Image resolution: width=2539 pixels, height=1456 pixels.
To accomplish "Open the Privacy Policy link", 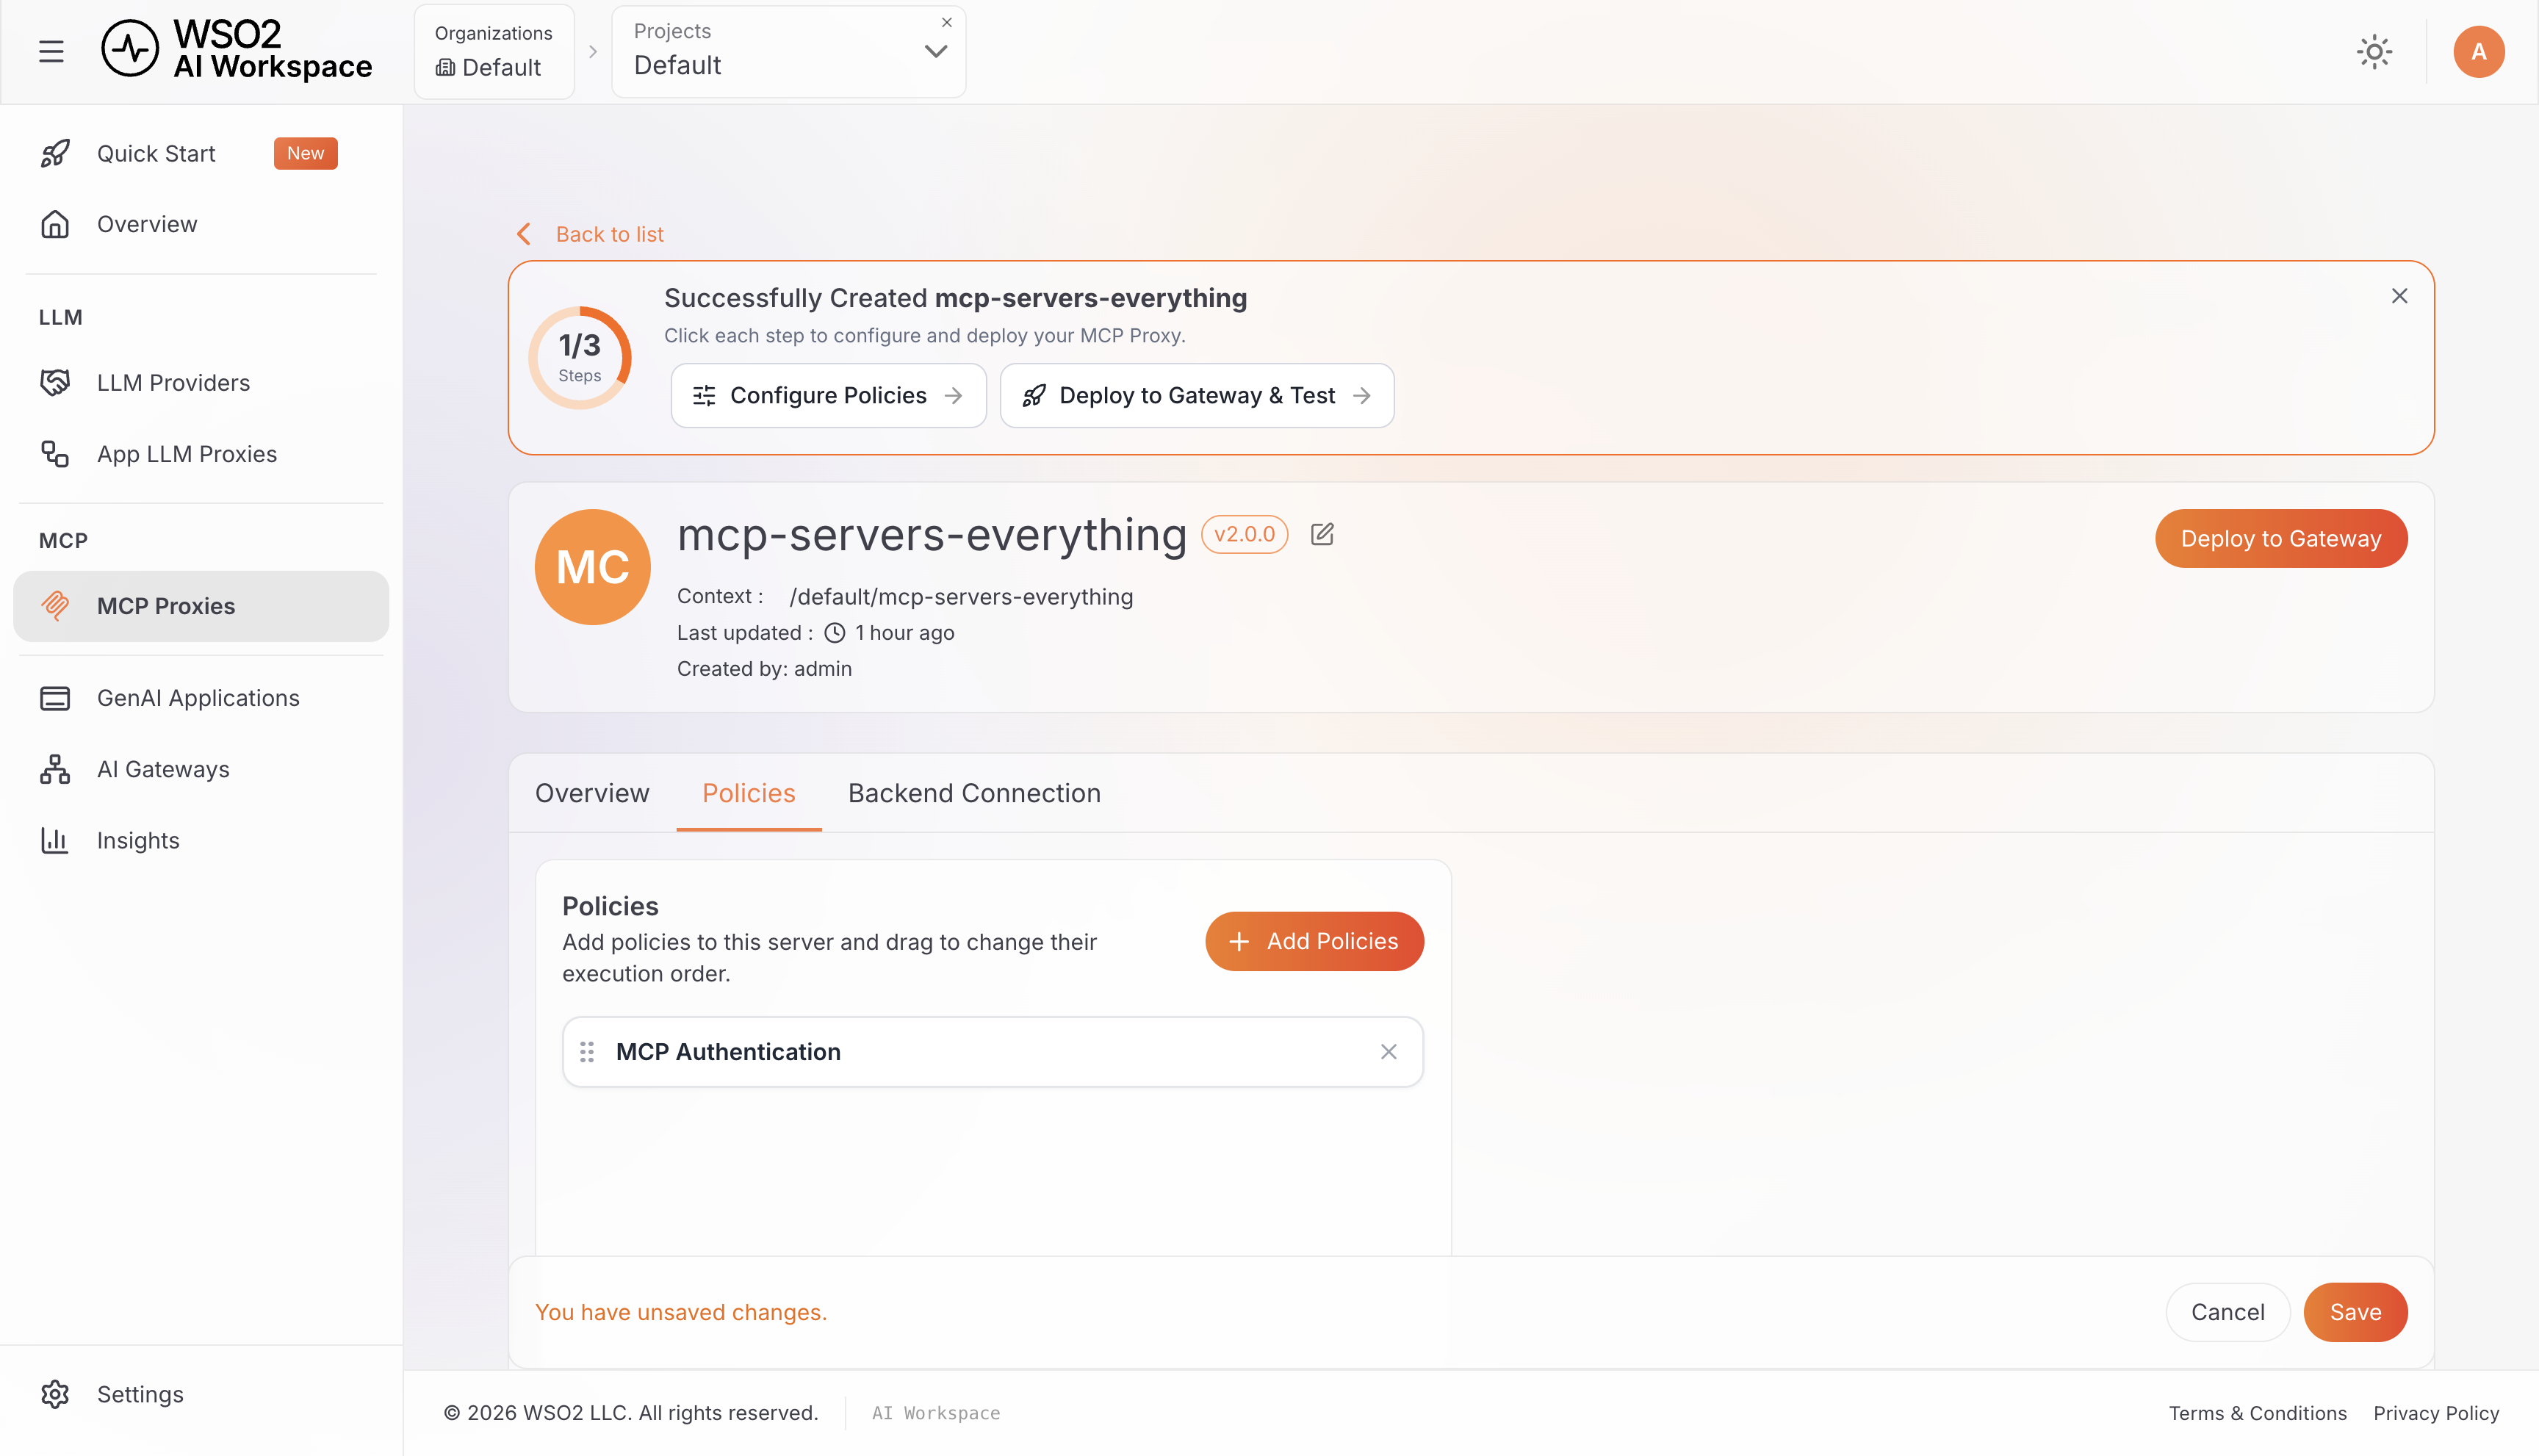I will (2436, 1413).
